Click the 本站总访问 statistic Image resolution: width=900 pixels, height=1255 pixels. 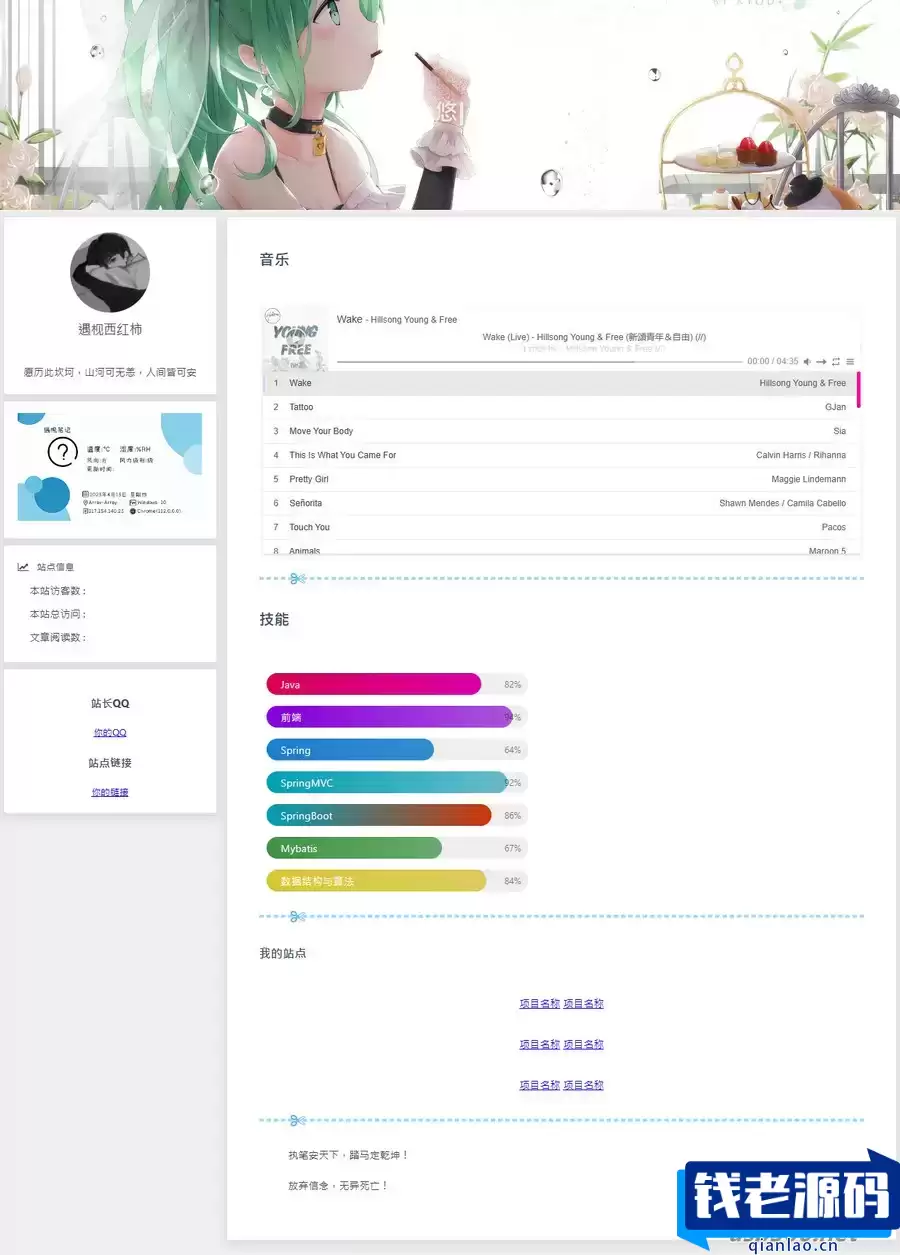pyautogui.click(x=58, y=614)
